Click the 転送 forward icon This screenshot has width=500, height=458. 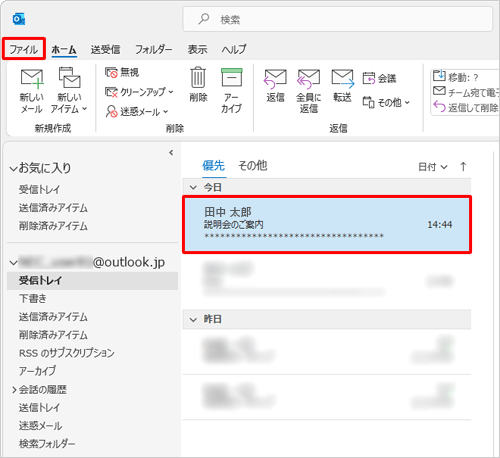click(343, 79)
